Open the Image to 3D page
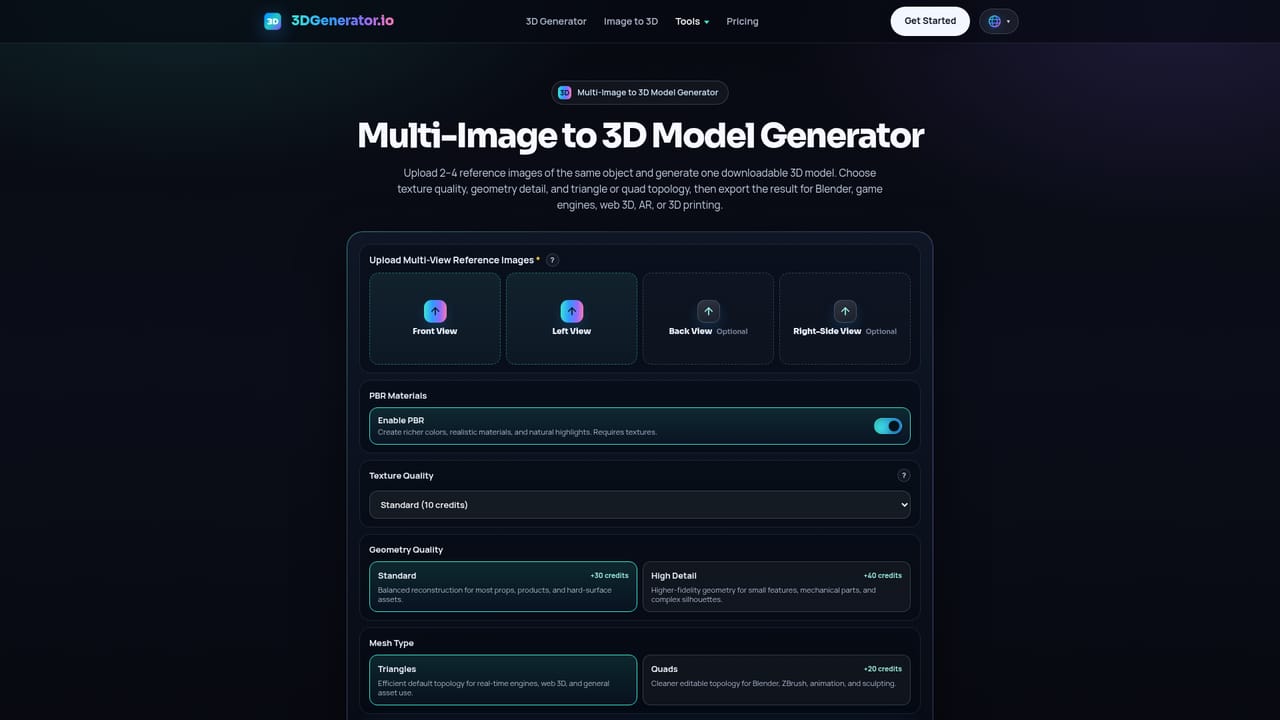1280x720 pixels. pyautogui.click(x=631, y=21)
